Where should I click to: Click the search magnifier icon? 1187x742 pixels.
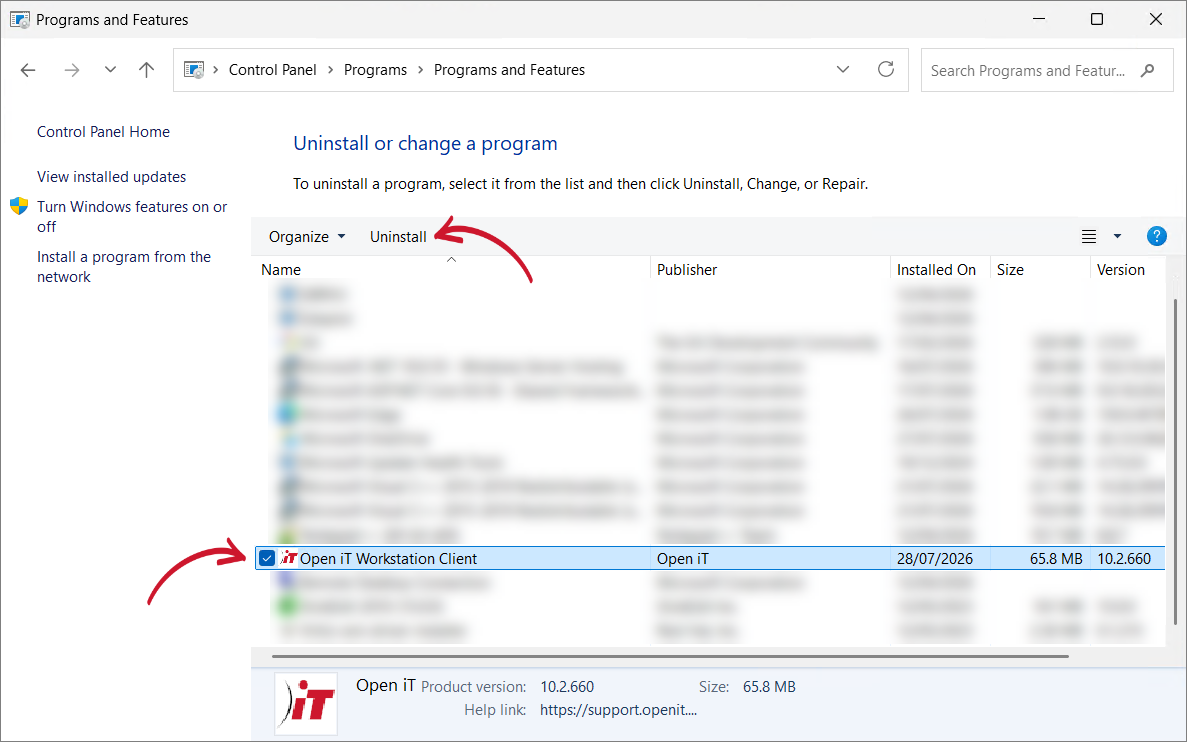1148,70
